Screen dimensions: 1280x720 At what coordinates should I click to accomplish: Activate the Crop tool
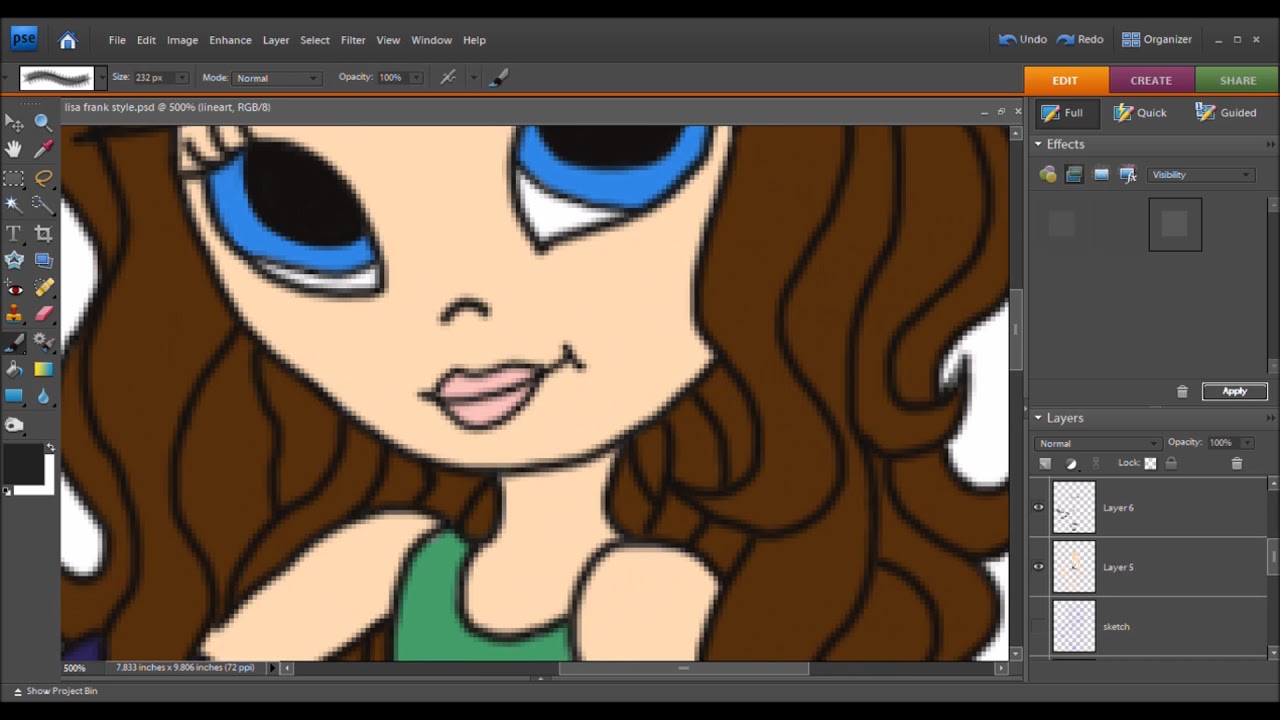(x=43, y=233)
